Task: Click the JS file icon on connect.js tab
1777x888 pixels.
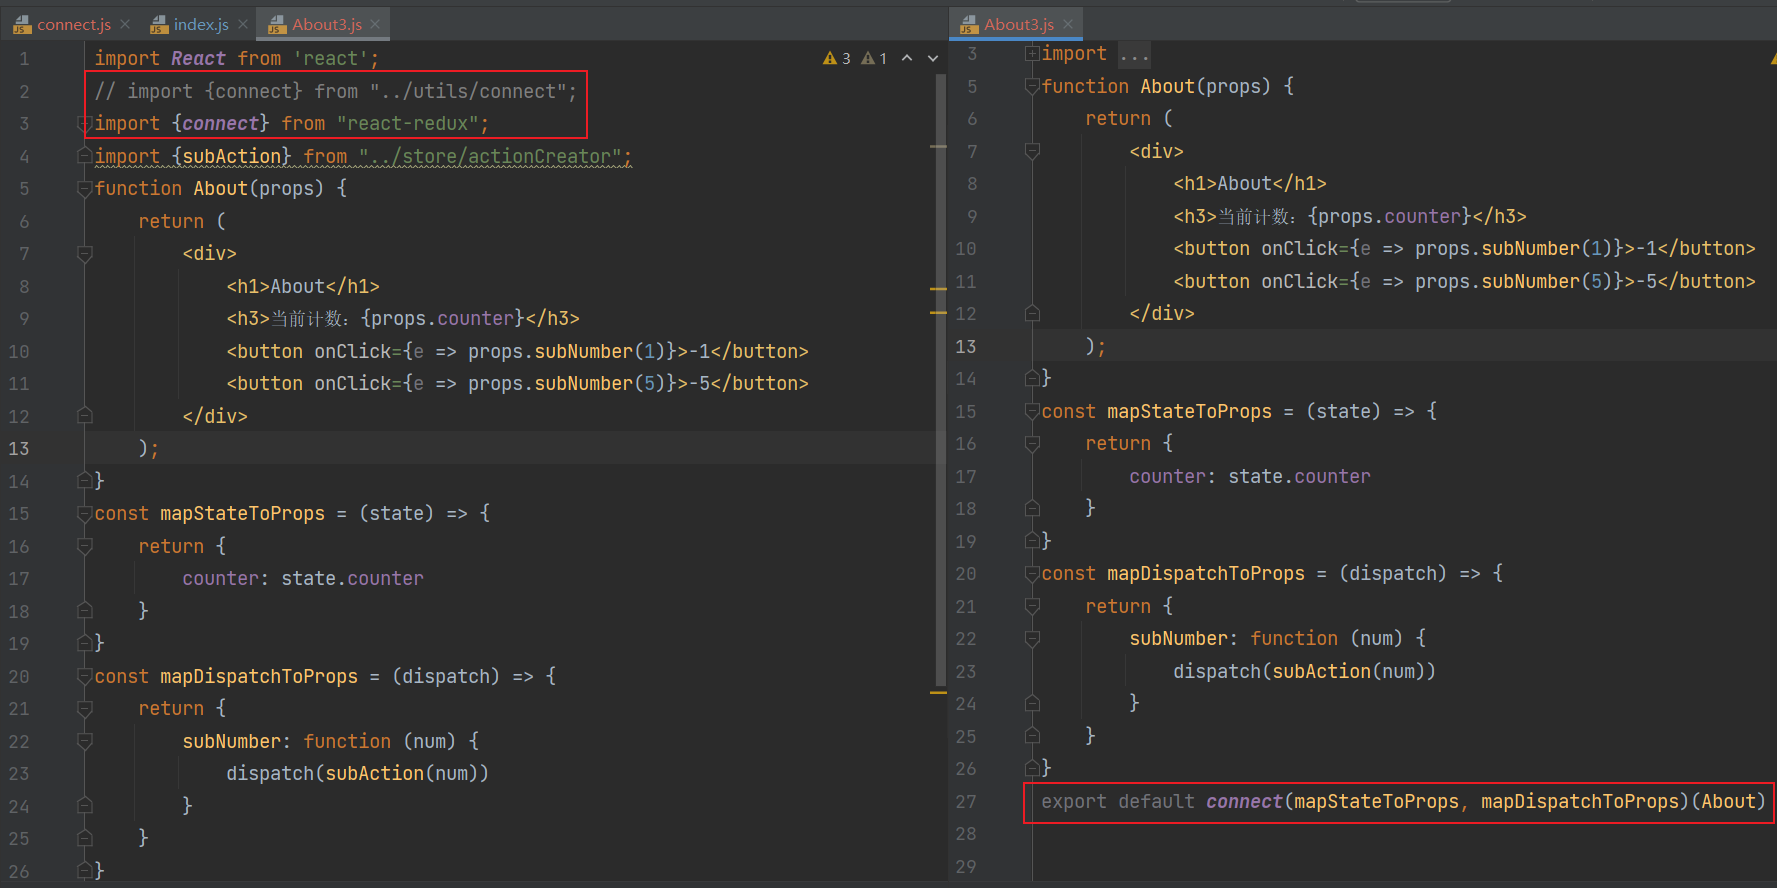Action: pyautogui.click(x=23, y=25)
